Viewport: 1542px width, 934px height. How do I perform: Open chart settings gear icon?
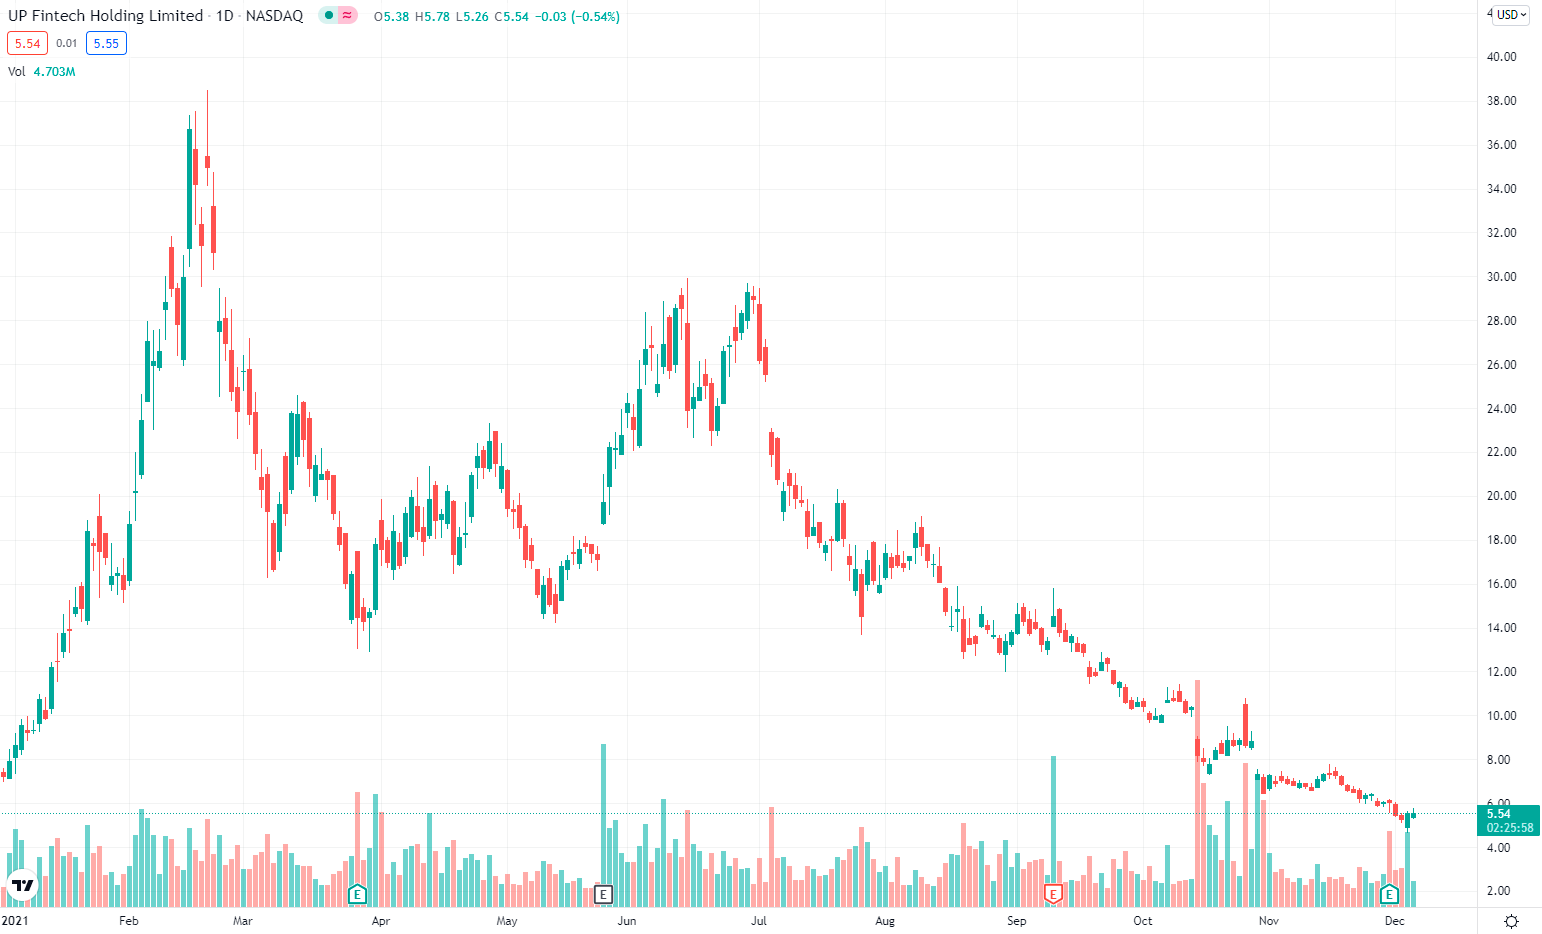(1511, 921)
